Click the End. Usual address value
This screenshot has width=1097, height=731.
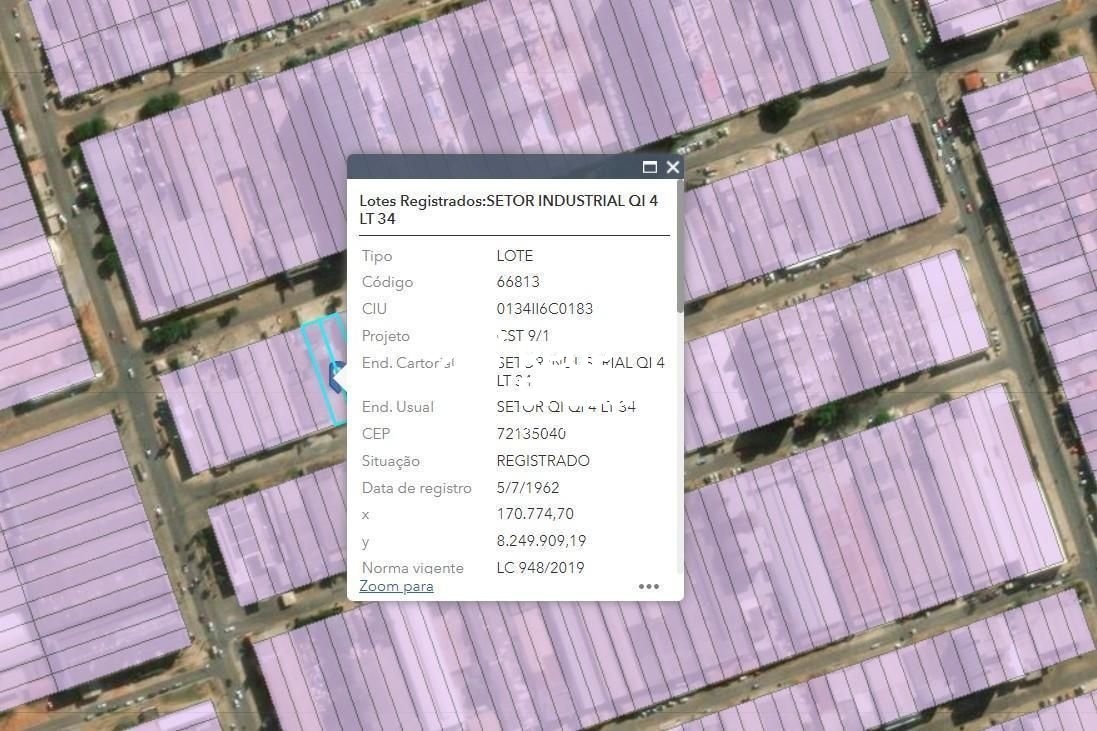[x=566, y=407]
